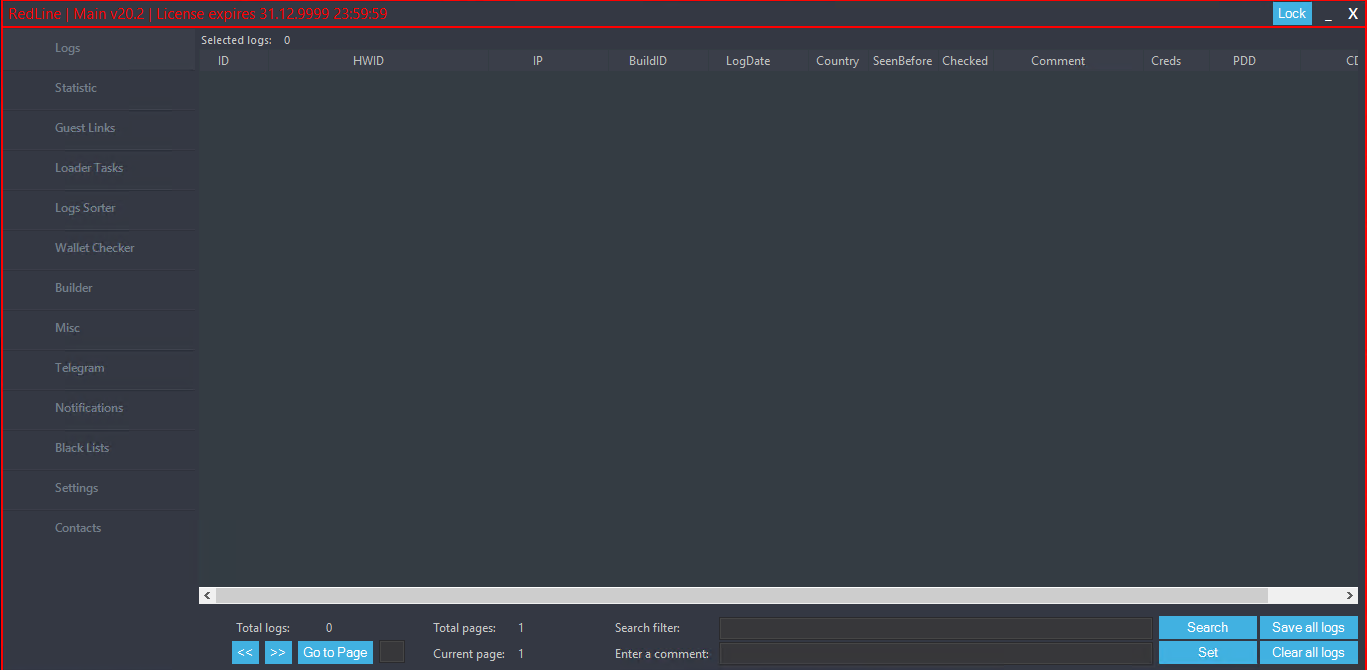Select Contacts in the sidebar
1367x670 pixels.
[78, 528]
